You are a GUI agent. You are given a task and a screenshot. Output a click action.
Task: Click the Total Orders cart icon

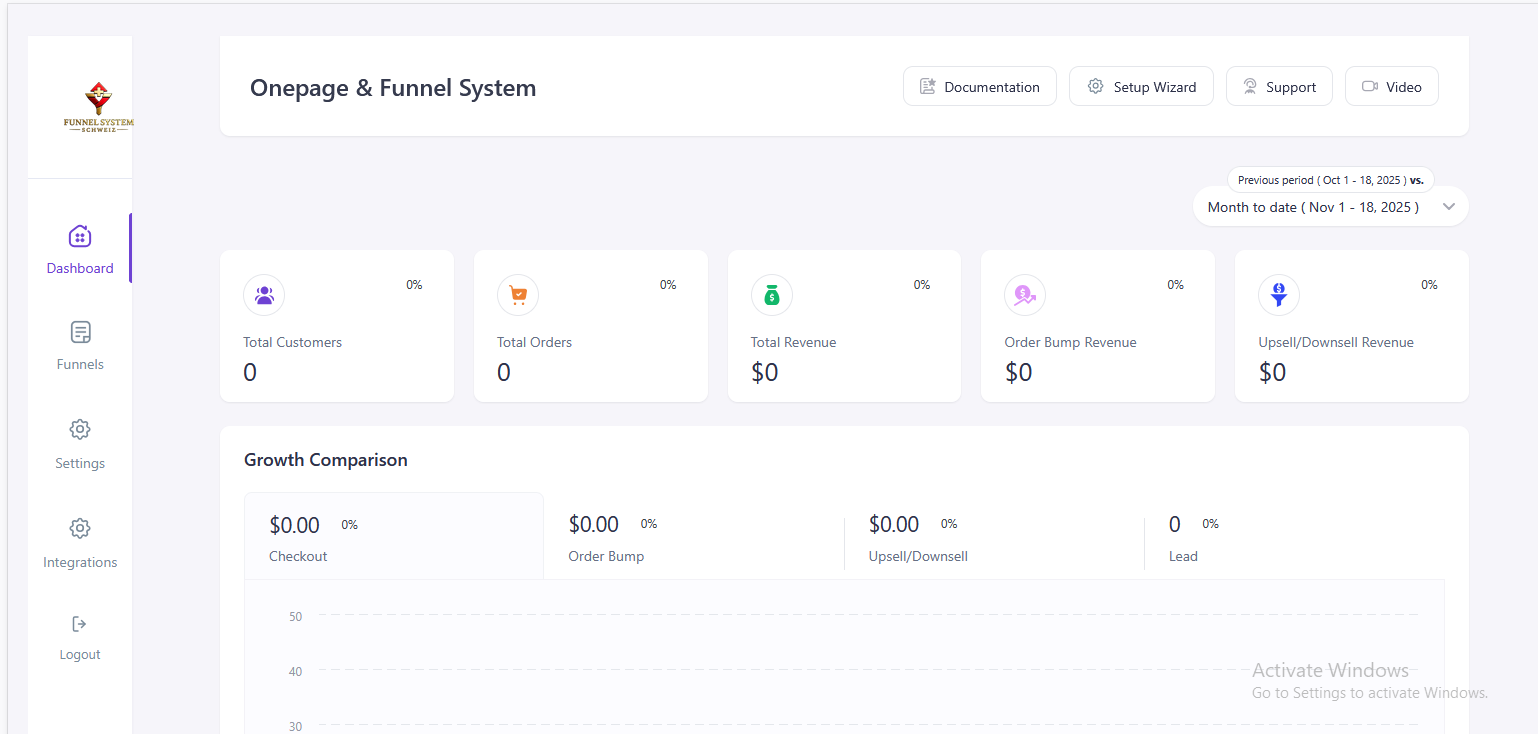(x=518, y=295)
